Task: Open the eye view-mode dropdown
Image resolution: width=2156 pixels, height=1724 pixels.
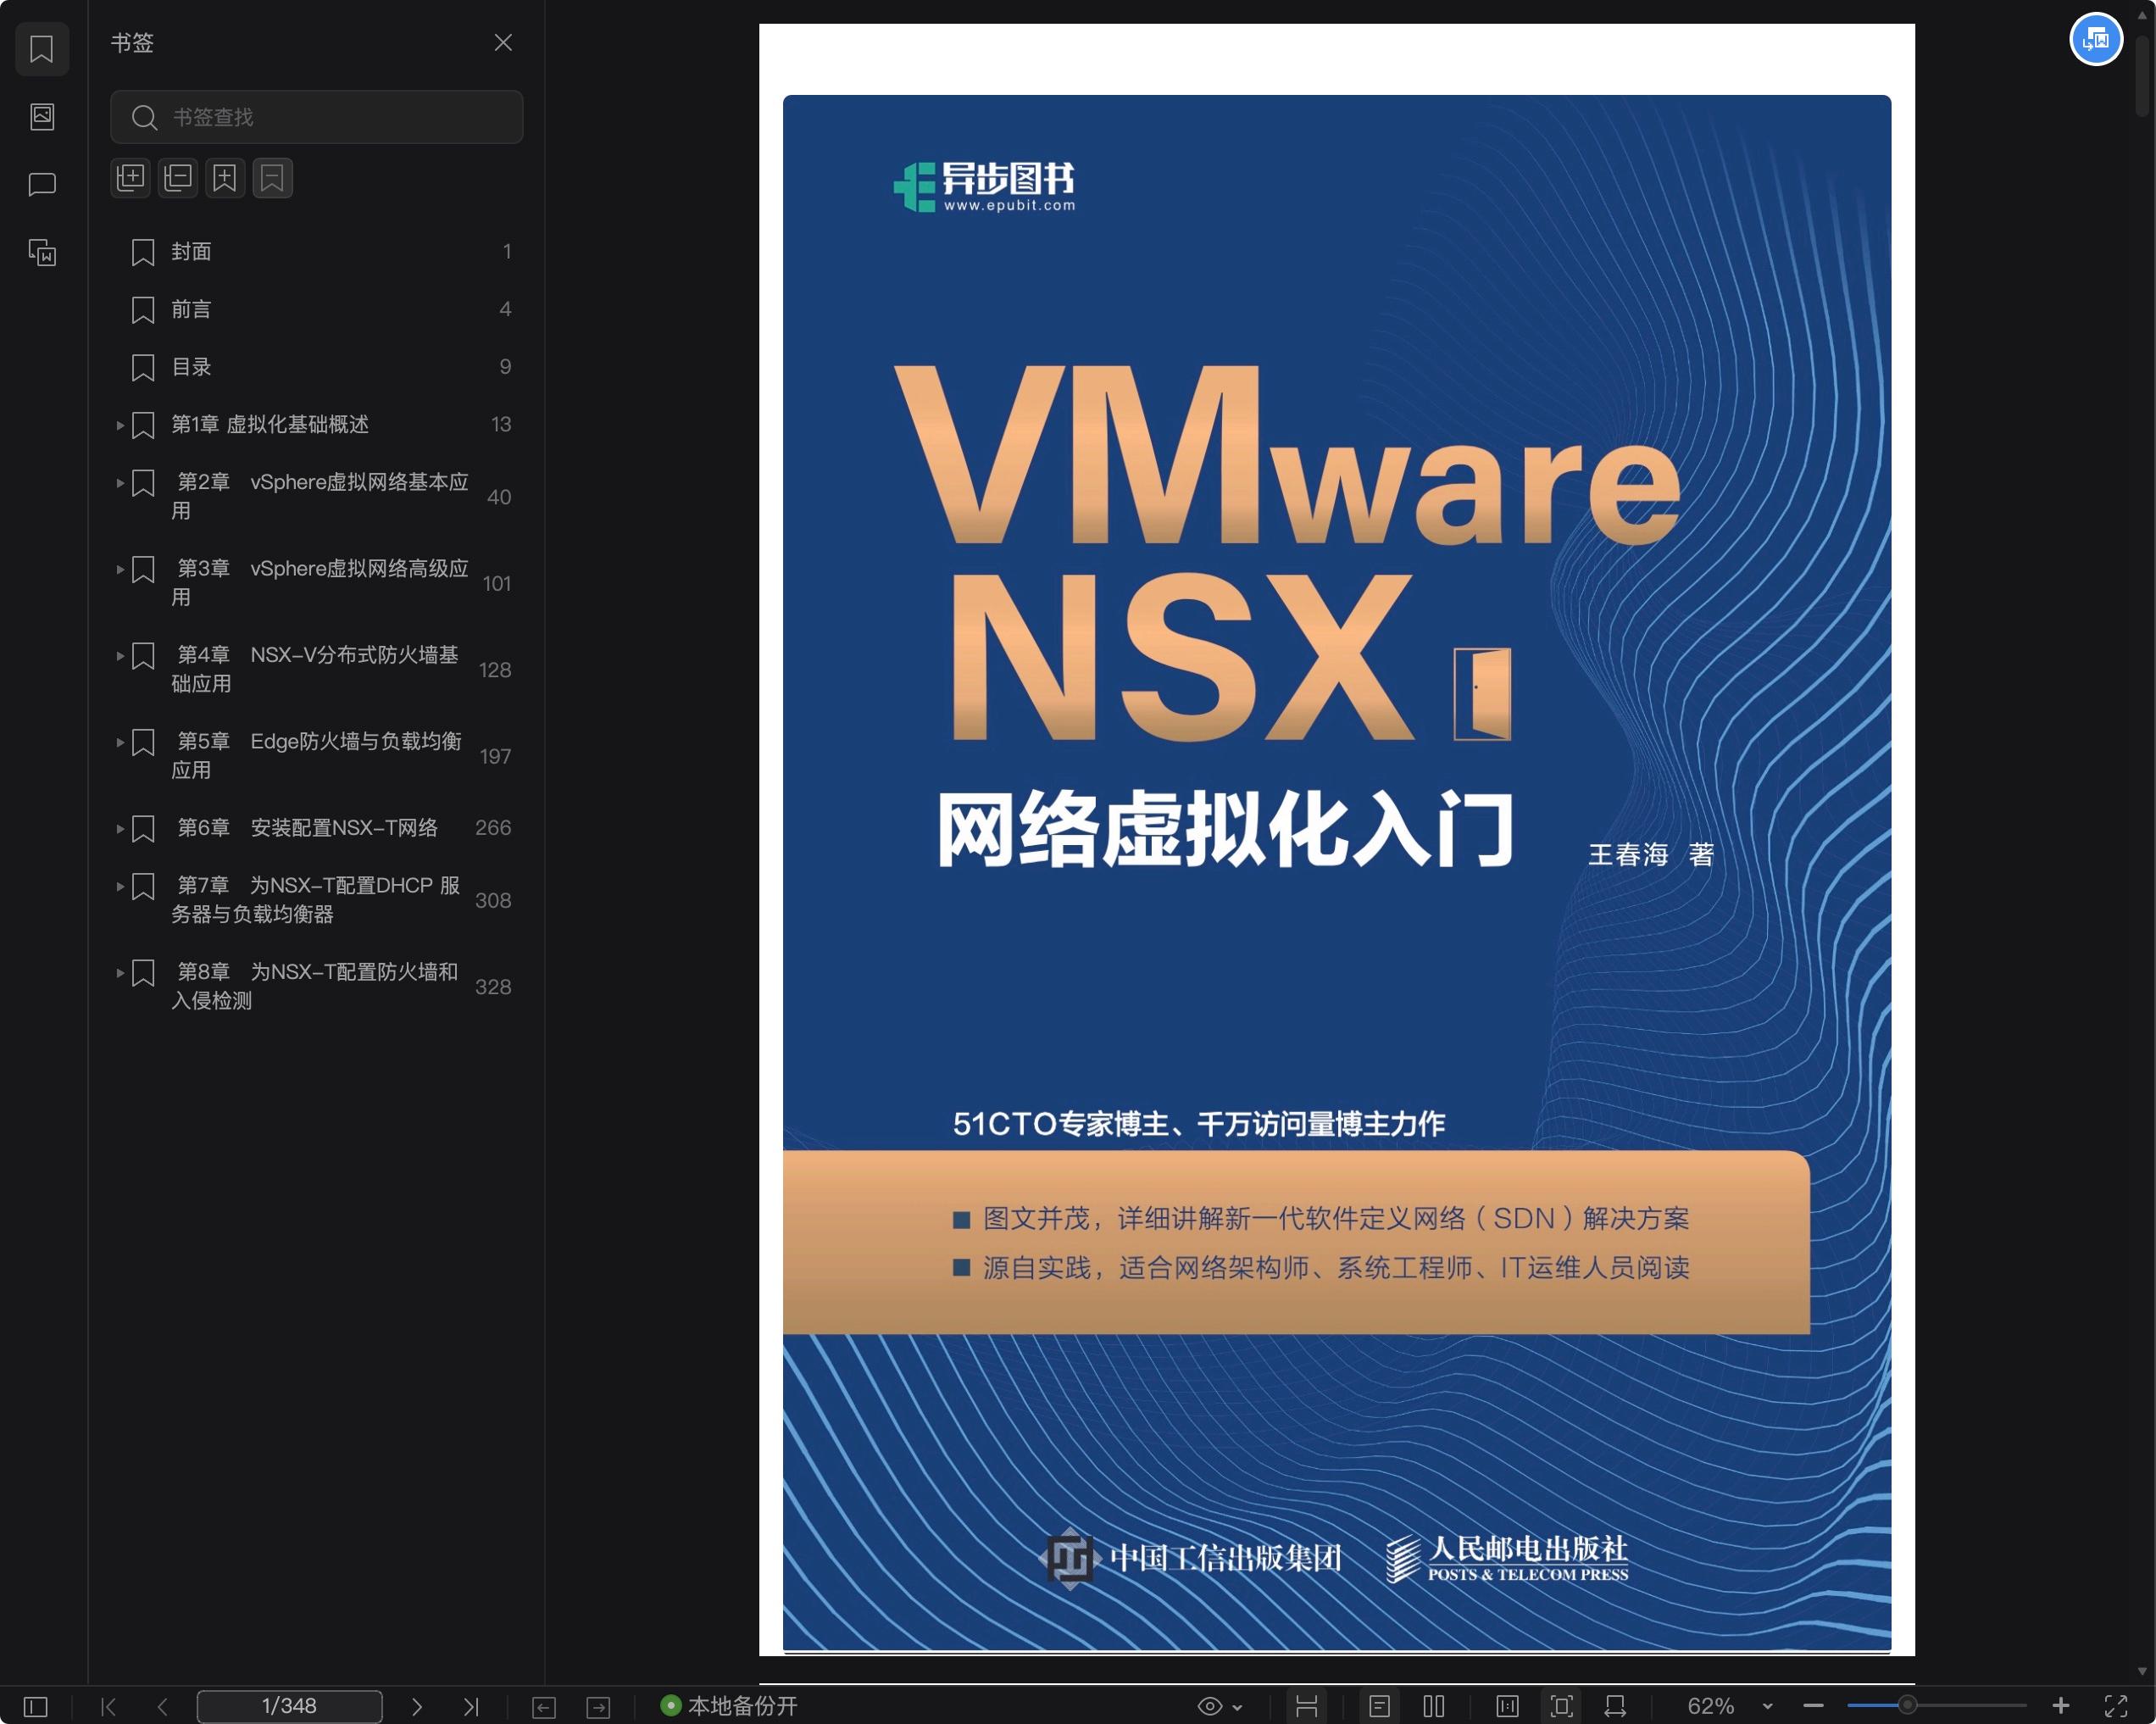Action: pyautogui.click(x=1220, y=1706)
